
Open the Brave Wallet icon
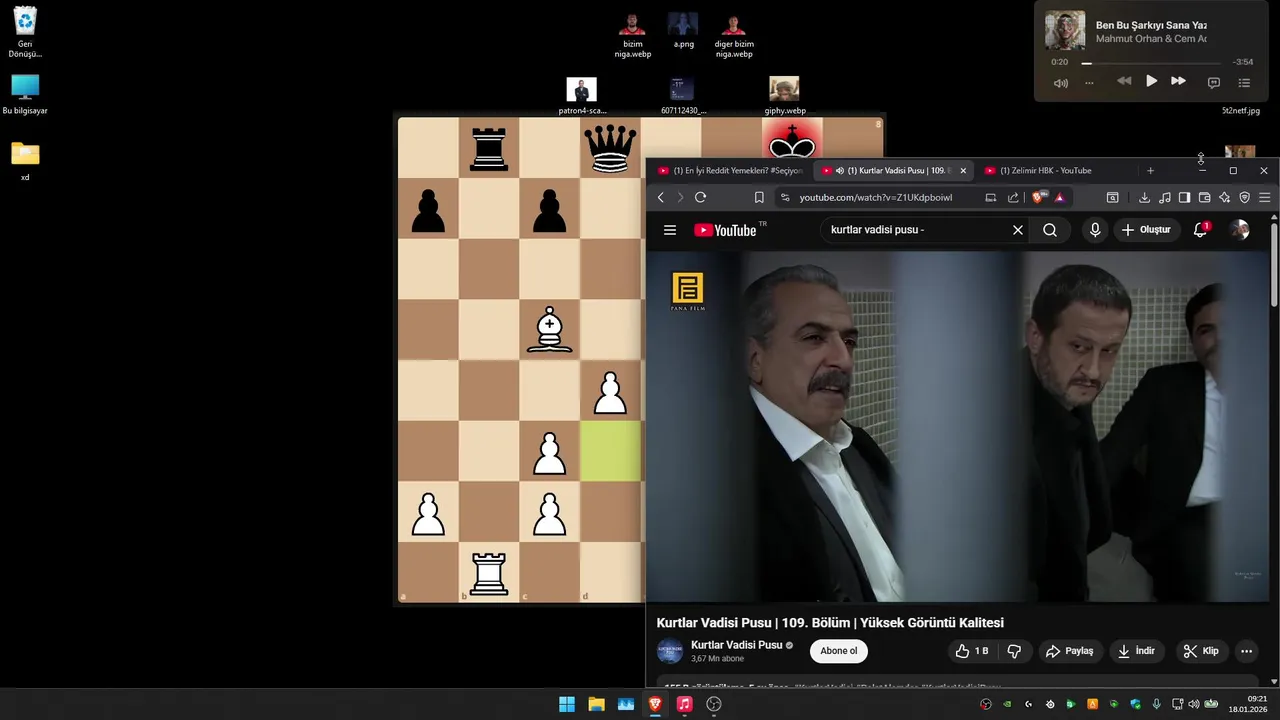pyautogui.click(x=1204, y=198)
